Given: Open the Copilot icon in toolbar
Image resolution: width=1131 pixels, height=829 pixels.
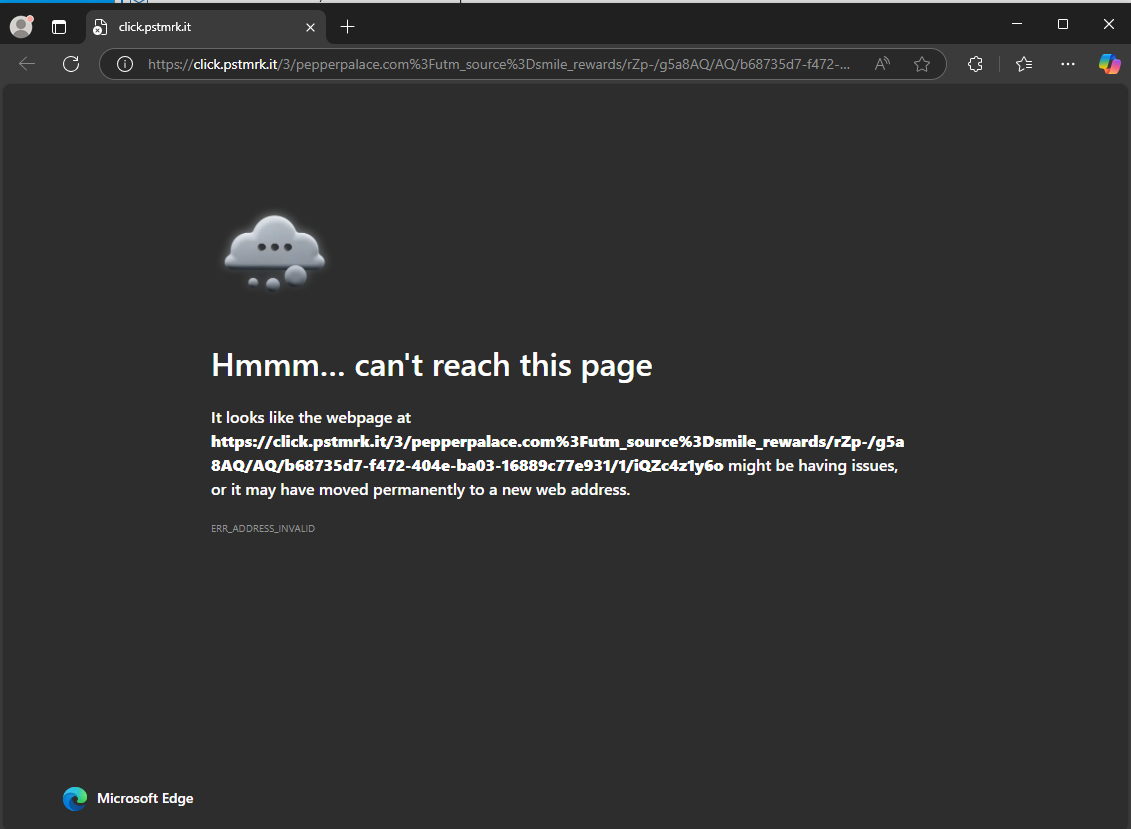Looking at the screenshot, I should pyautogui.click(x=1109, y=64).
